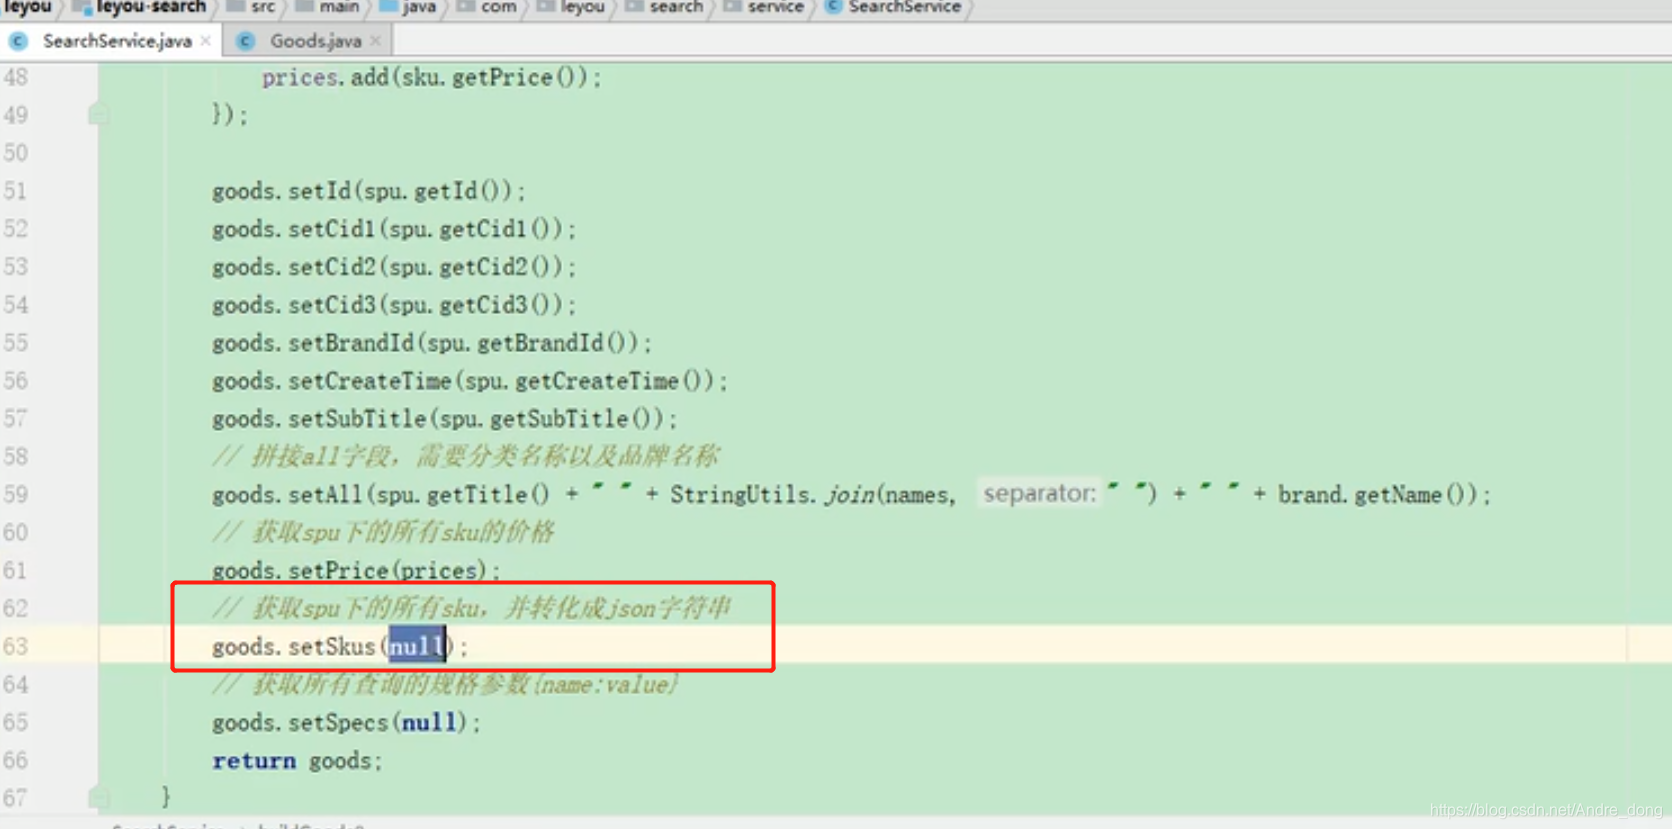Close the Goods.java tab
The height and width of the screenshot is (829, 1672).
(376, 41)
